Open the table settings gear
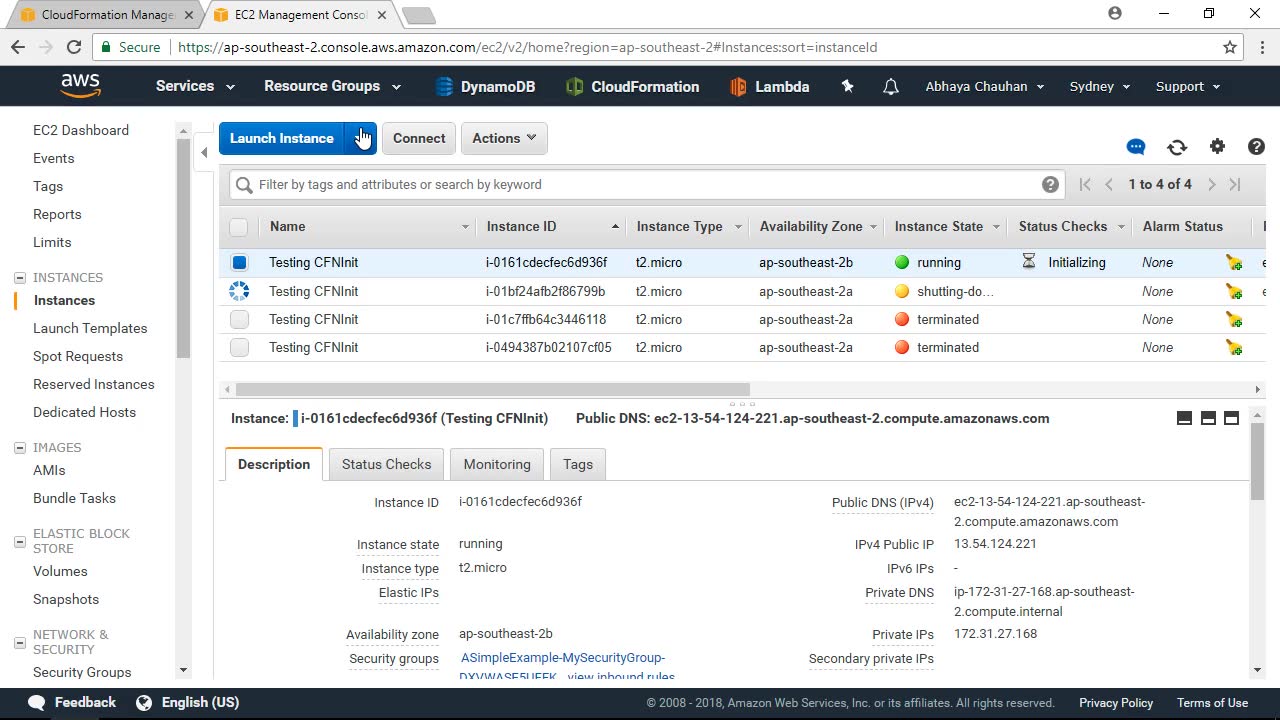 pos(1217,147)
